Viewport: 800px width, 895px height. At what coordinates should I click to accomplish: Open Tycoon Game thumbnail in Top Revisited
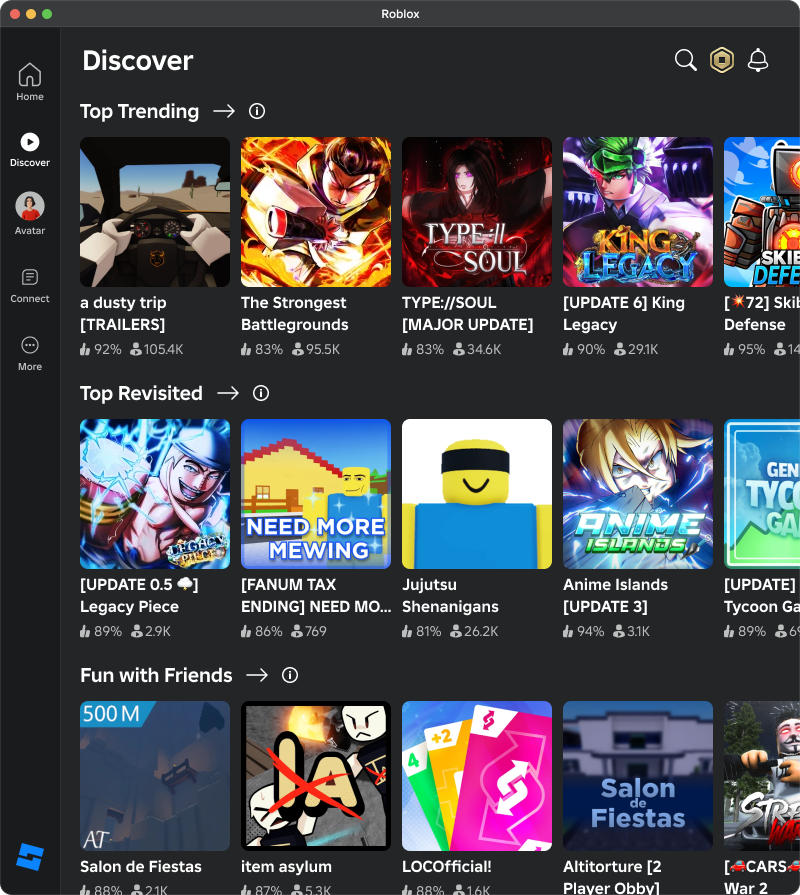(x=762, y=494)
